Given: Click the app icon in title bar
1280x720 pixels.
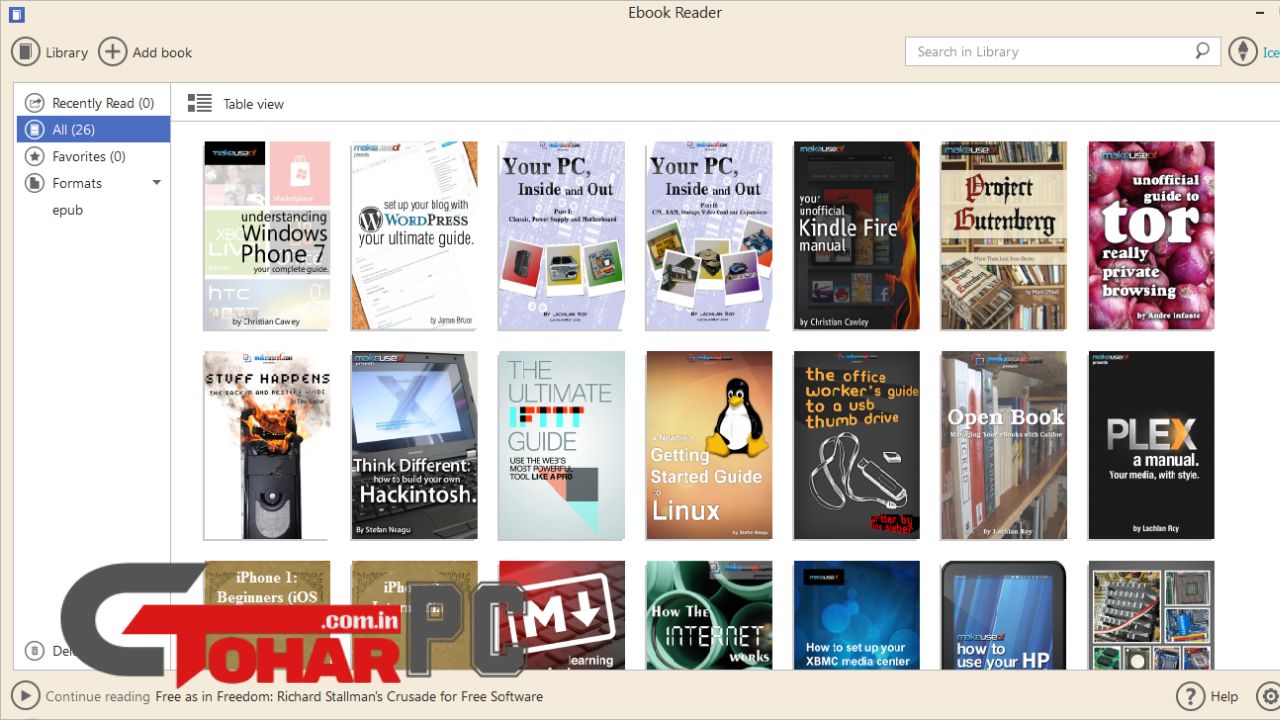Looking at the screenshot, I should tap(15, 14).
